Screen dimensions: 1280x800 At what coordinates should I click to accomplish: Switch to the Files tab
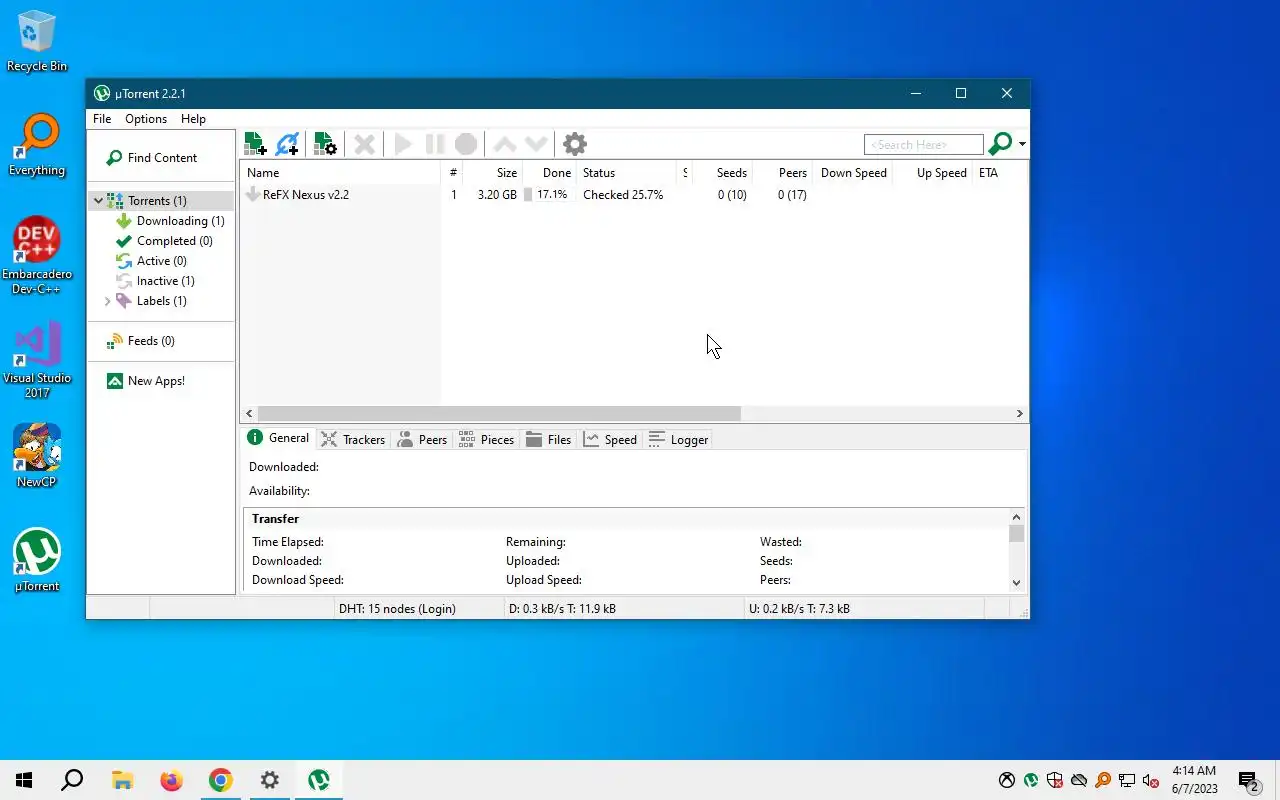(x=549, y=439)
